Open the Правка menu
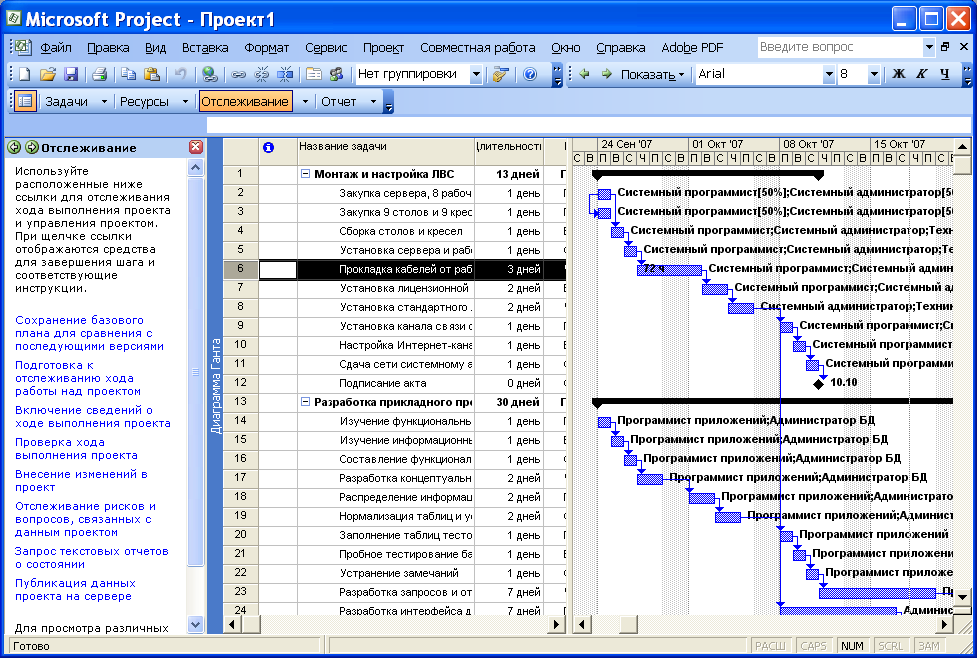Image resolution: width=977 pixels, height=658 pixels. tap(108, 47)
